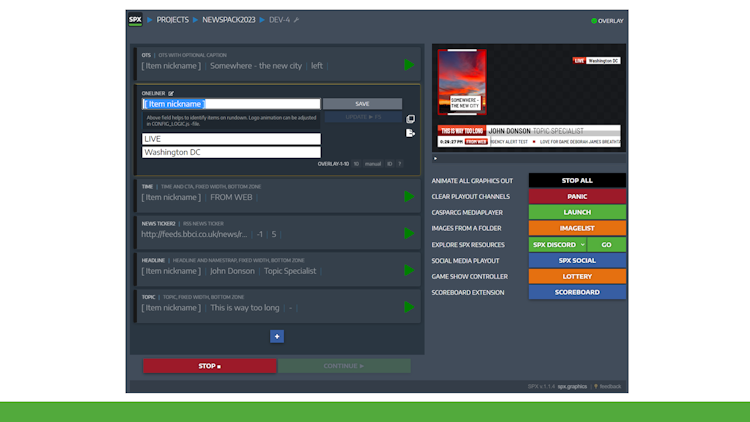Screen dimensions: 750x422
Task: Click the question mark help badge
Action: (x=399, y=163)
